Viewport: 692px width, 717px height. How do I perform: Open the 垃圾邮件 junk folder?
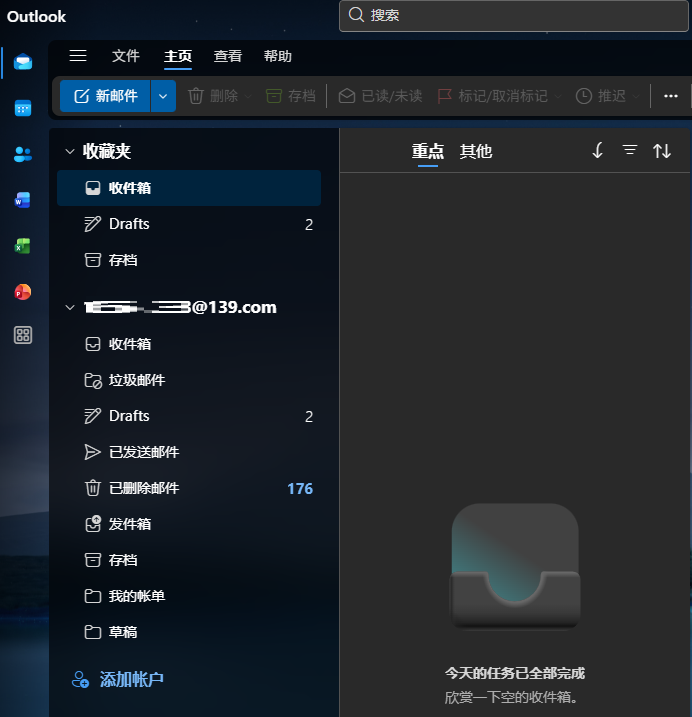tap(189, 380)
